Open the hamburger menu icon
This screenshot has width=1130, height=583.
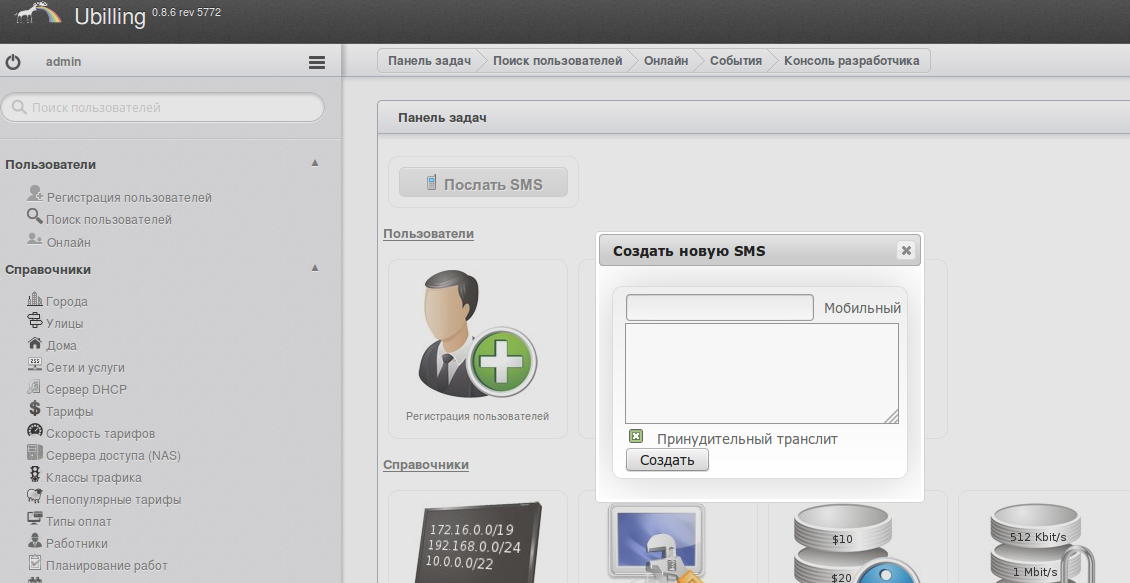click(x=316, y=63)
